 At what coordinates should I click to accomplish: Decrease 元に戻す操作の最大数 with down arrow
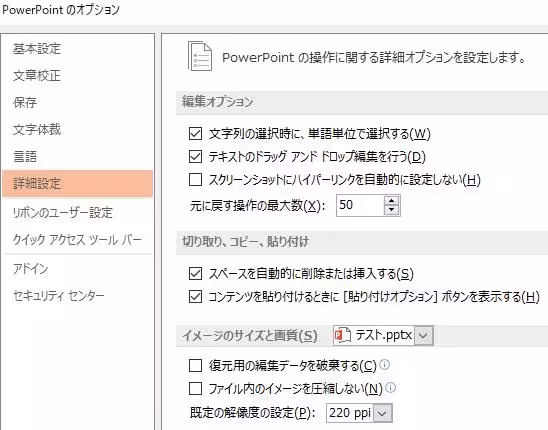tap(391, 210)
